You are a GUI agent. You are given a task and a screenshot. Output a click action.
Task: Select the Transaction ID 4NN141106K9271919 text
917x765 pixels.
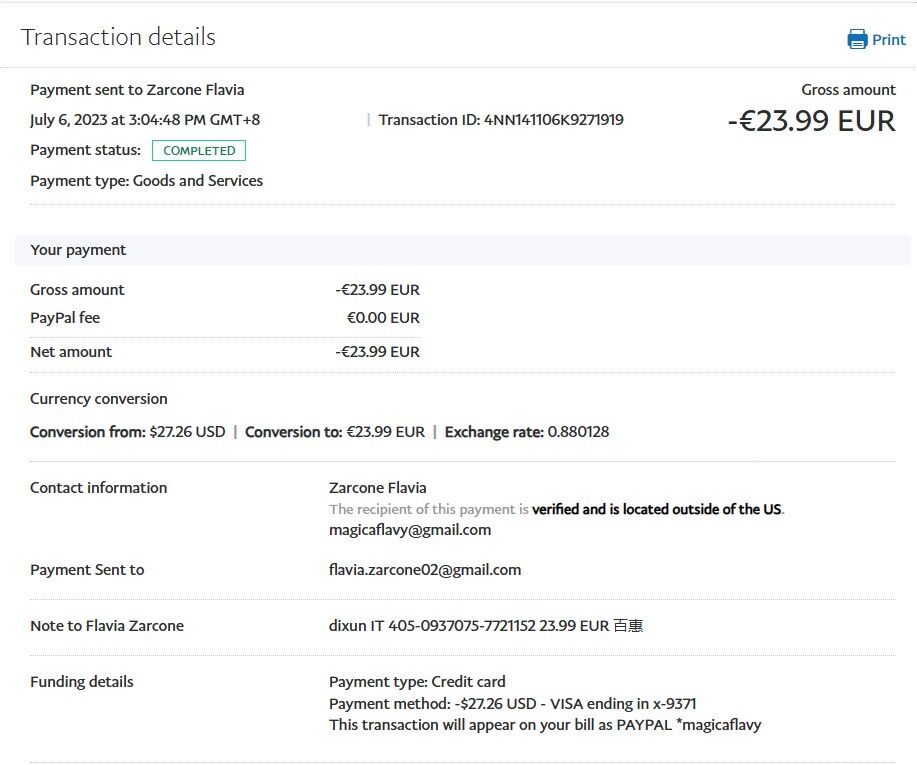click(x=501, y=120)
